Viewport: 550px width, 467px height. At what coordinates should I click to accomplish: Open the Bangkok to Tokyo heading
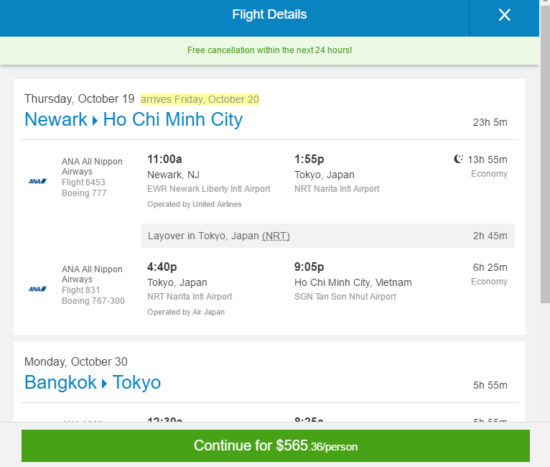tap(93, 382)
